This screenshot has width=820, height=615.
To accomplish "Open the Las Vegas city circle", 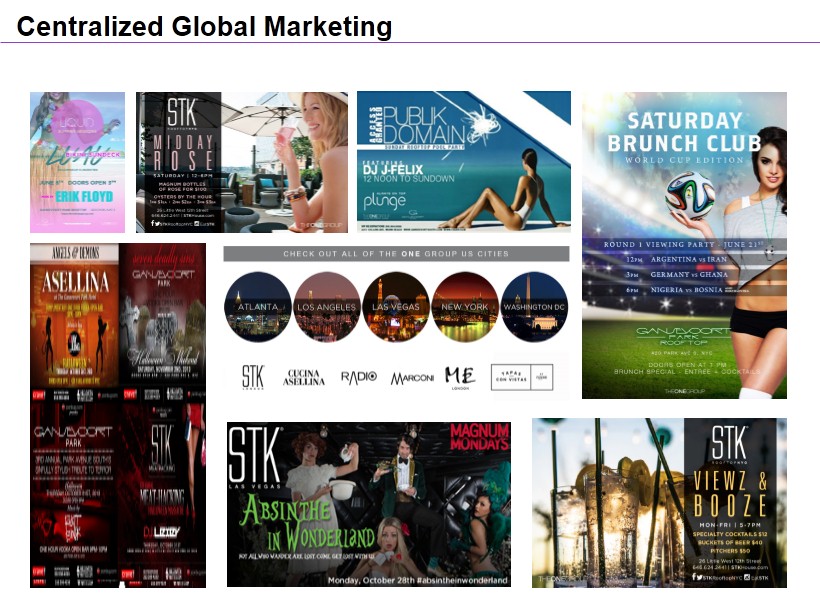I will [396, 306].
